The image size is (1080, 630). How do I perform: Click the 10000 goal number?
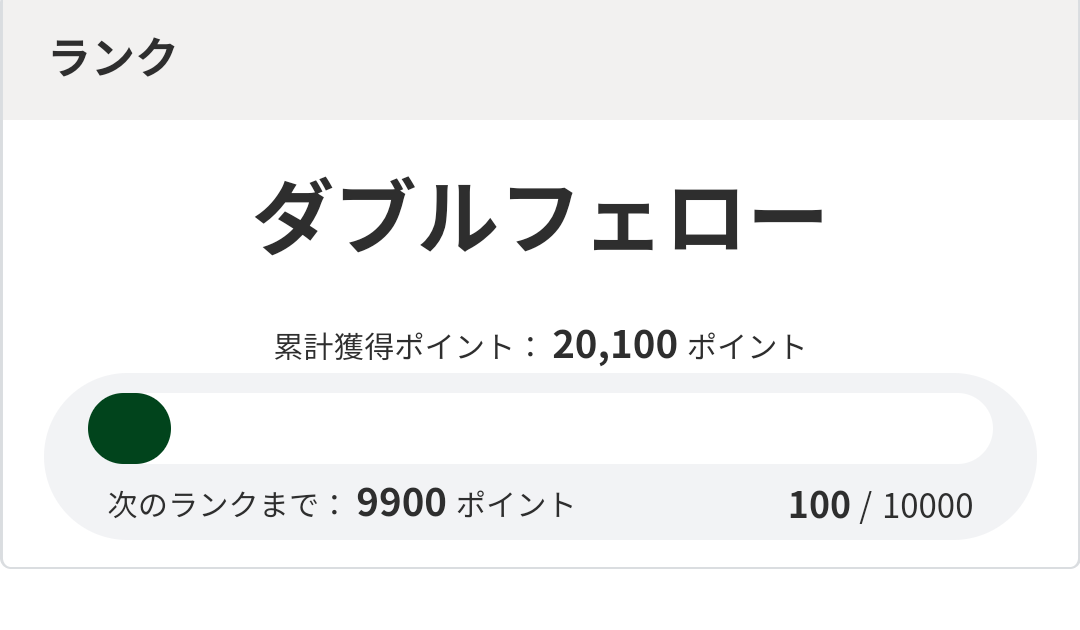pyautogui.click(x=927, y=507)
